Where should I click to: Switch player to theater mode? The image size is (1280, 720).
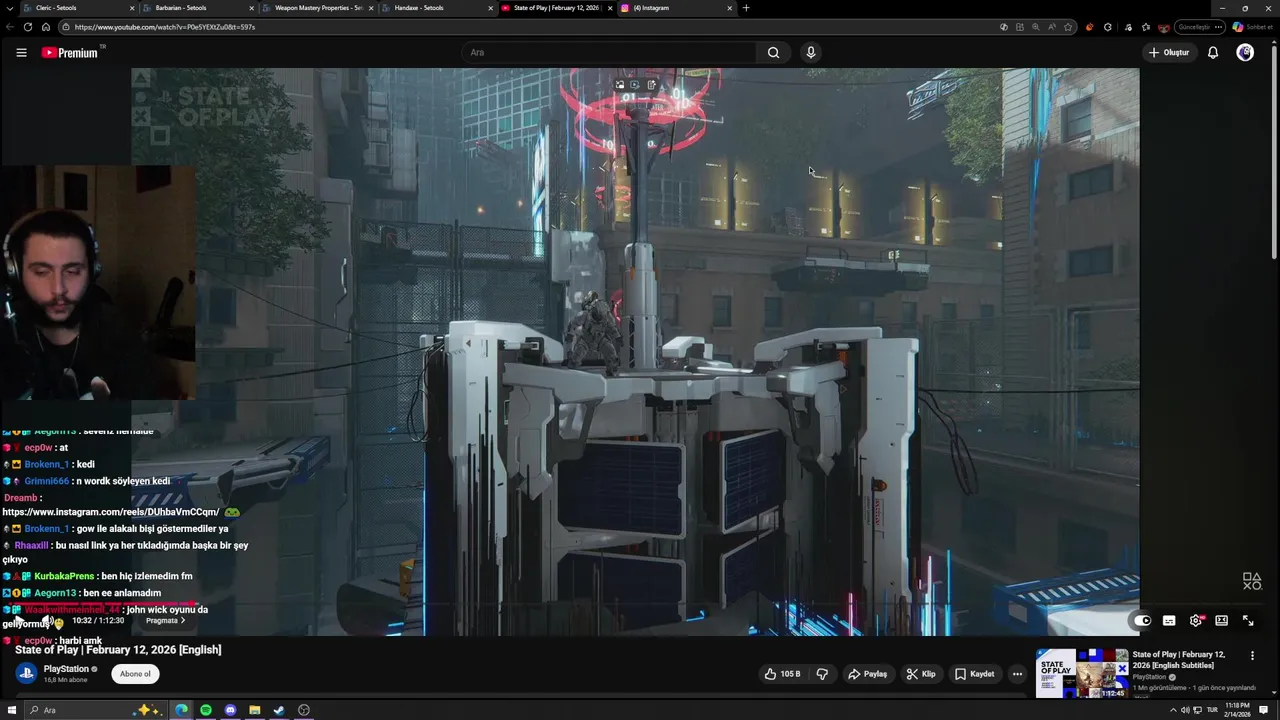click(1221, 621)
